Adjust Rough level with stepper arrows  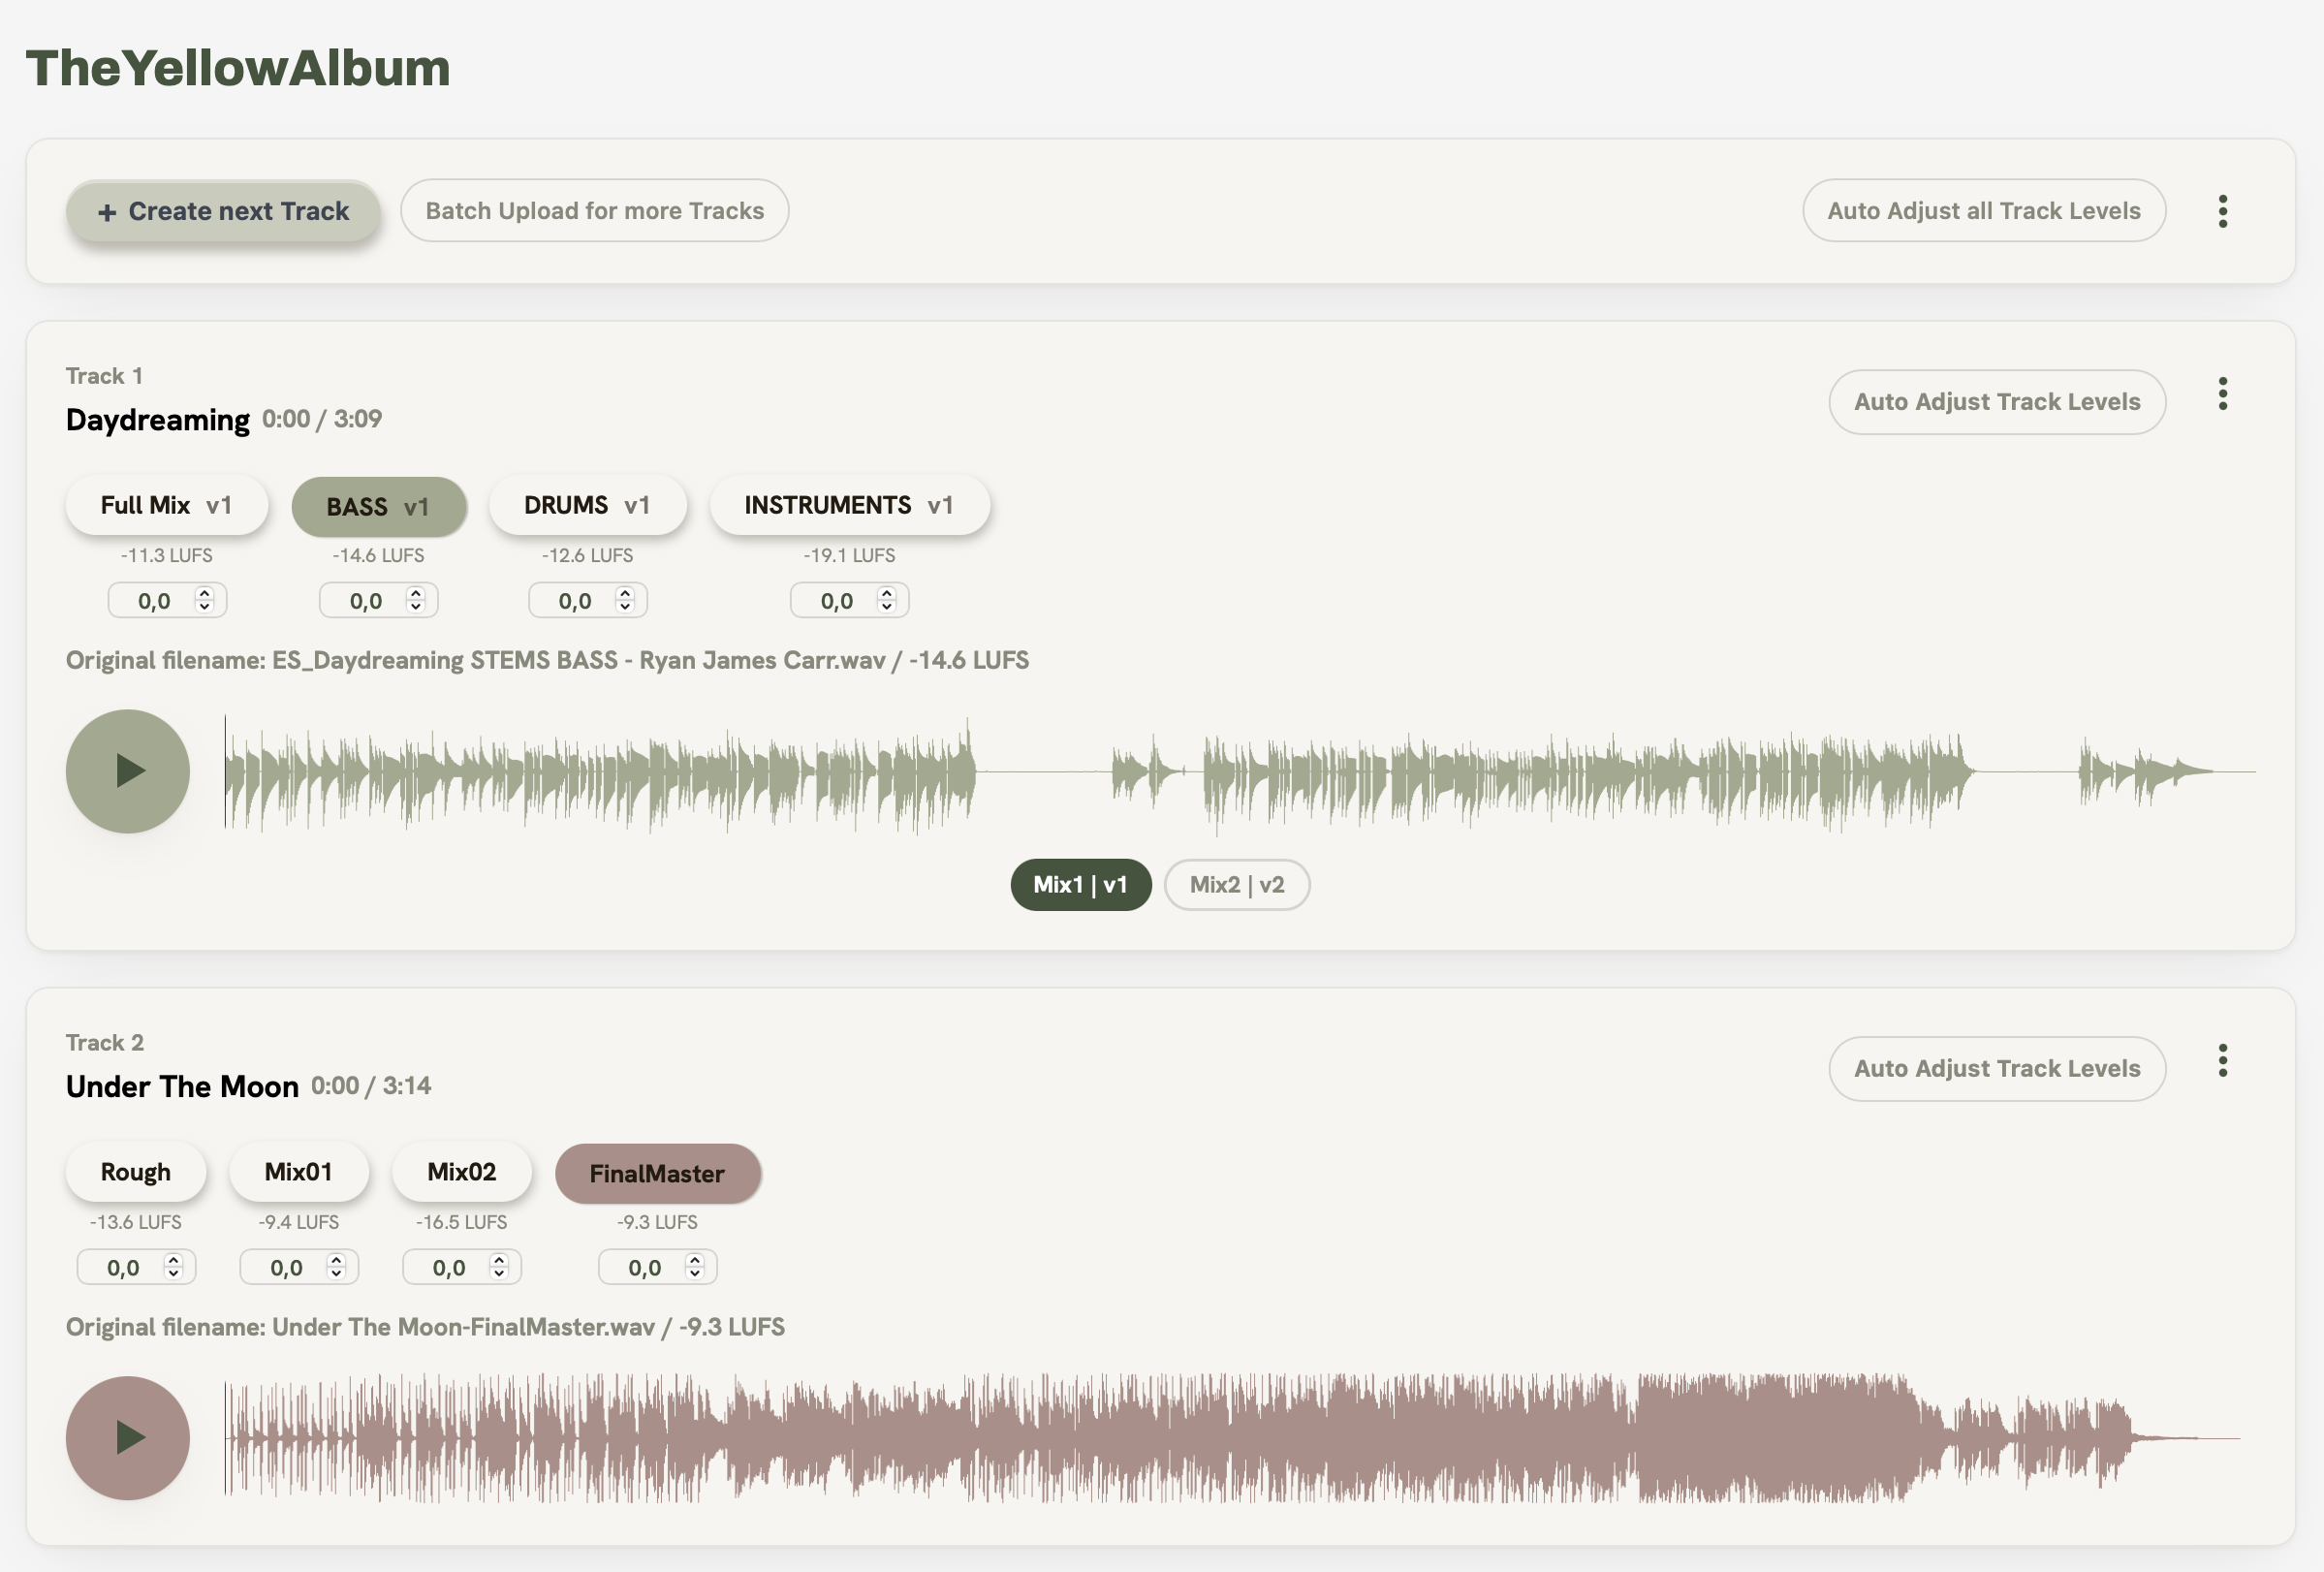point(173,1267)
